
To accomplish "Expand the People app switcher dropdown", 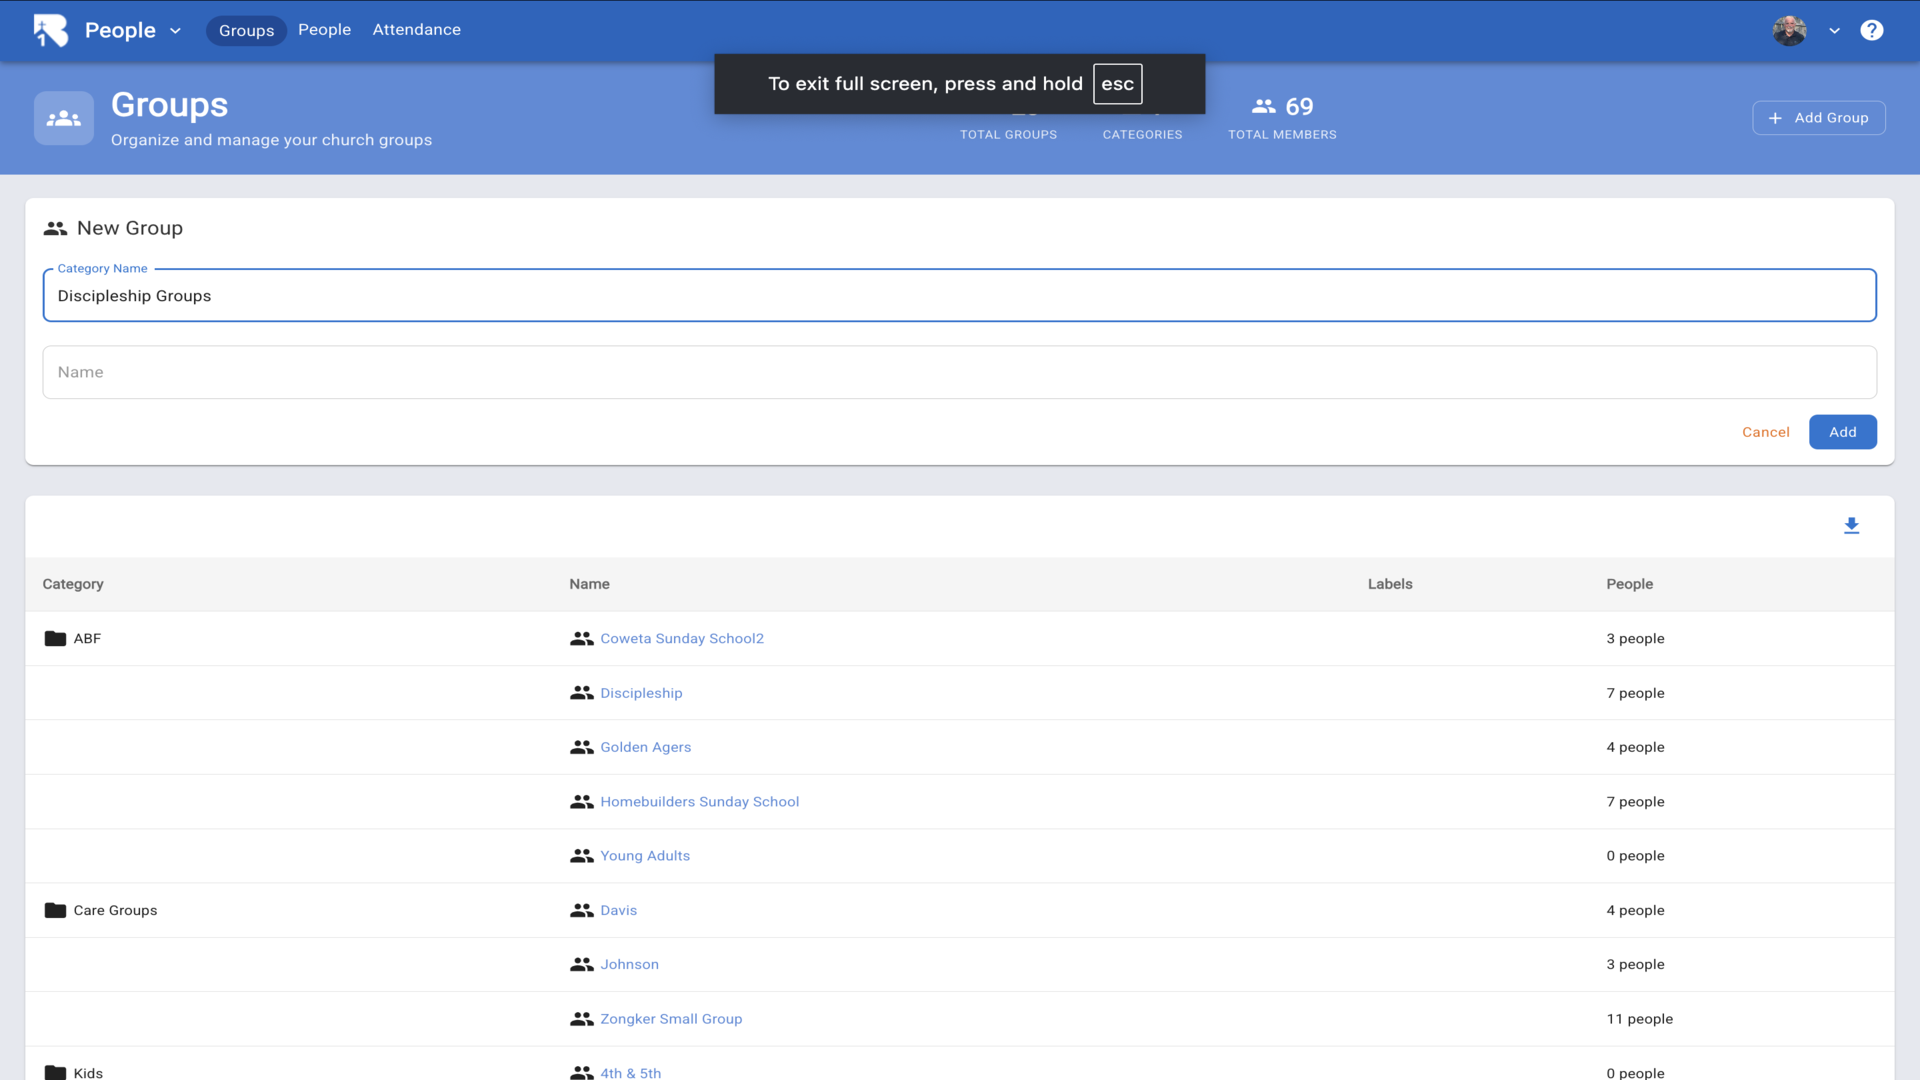I will click(x=176, y=31).
